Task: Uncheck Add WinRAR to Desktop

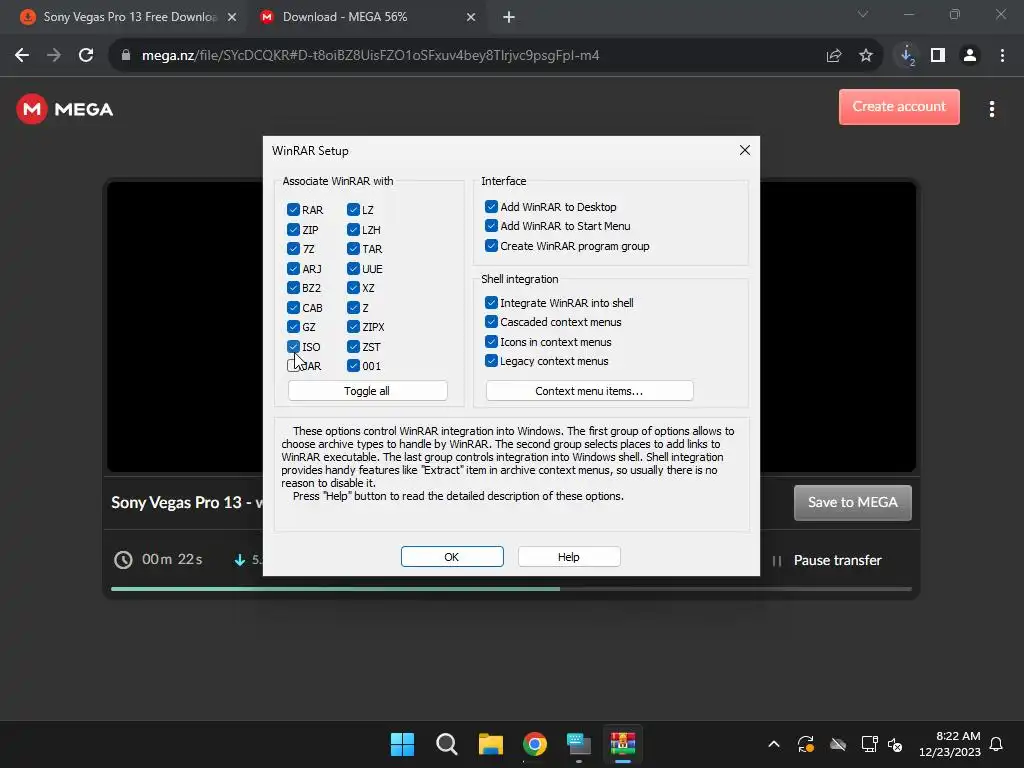Action: [491, 206]
